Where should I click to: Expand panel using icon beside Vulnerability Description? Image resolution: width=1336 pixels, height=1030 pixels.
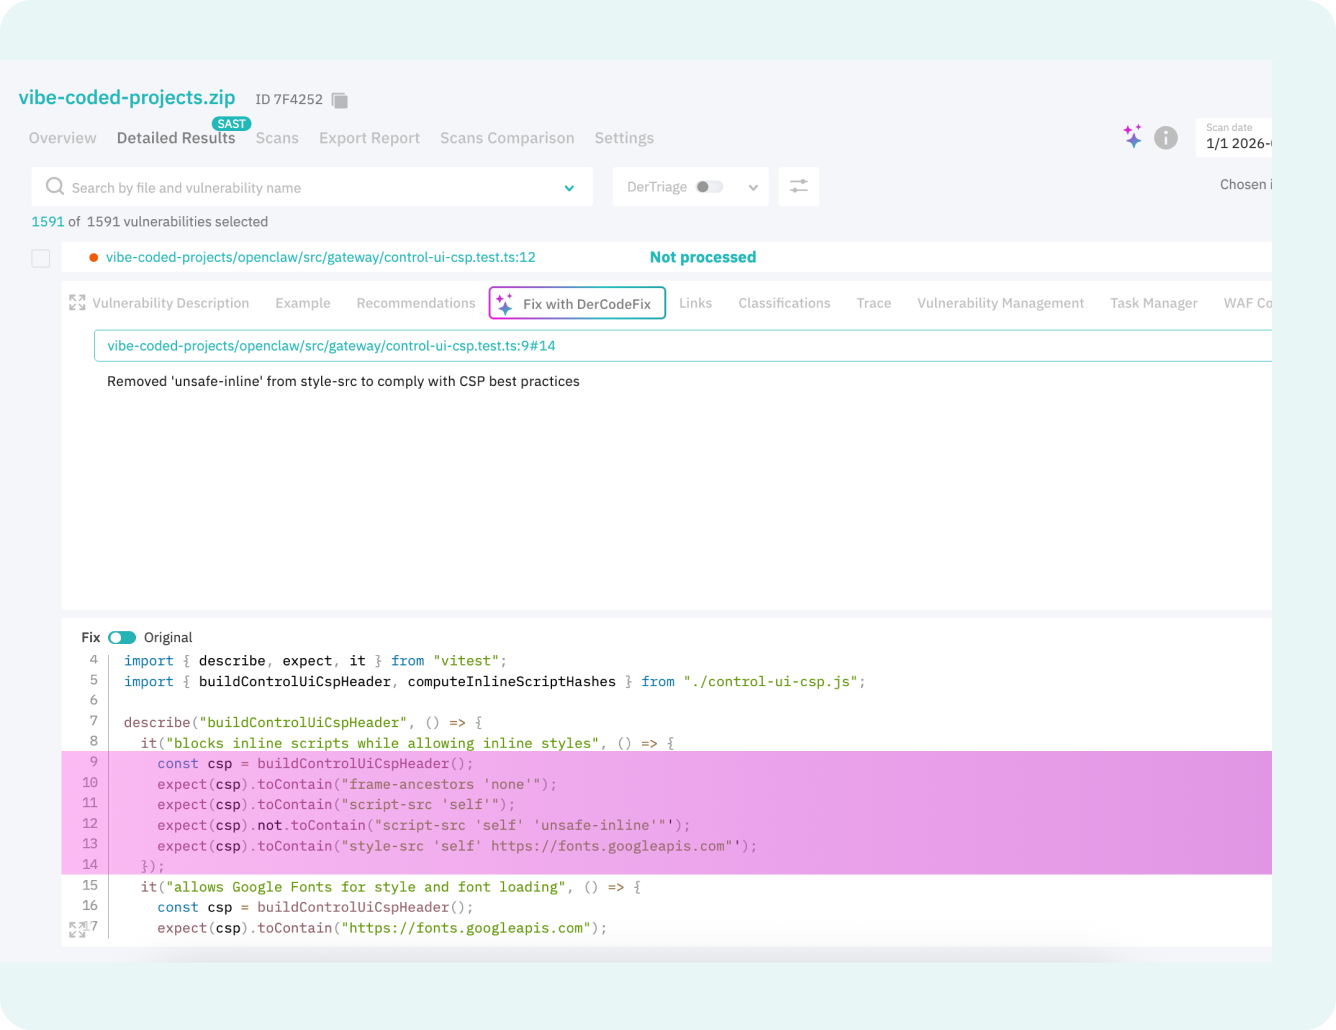[77, 303]
